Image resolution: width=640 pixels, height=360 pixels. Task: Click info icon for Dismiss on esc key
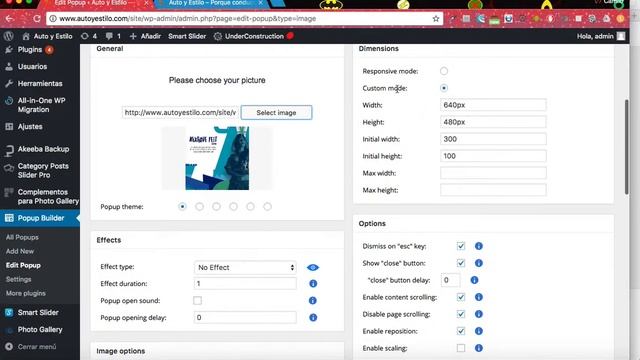pyautogui.click(x=479, y=246)
